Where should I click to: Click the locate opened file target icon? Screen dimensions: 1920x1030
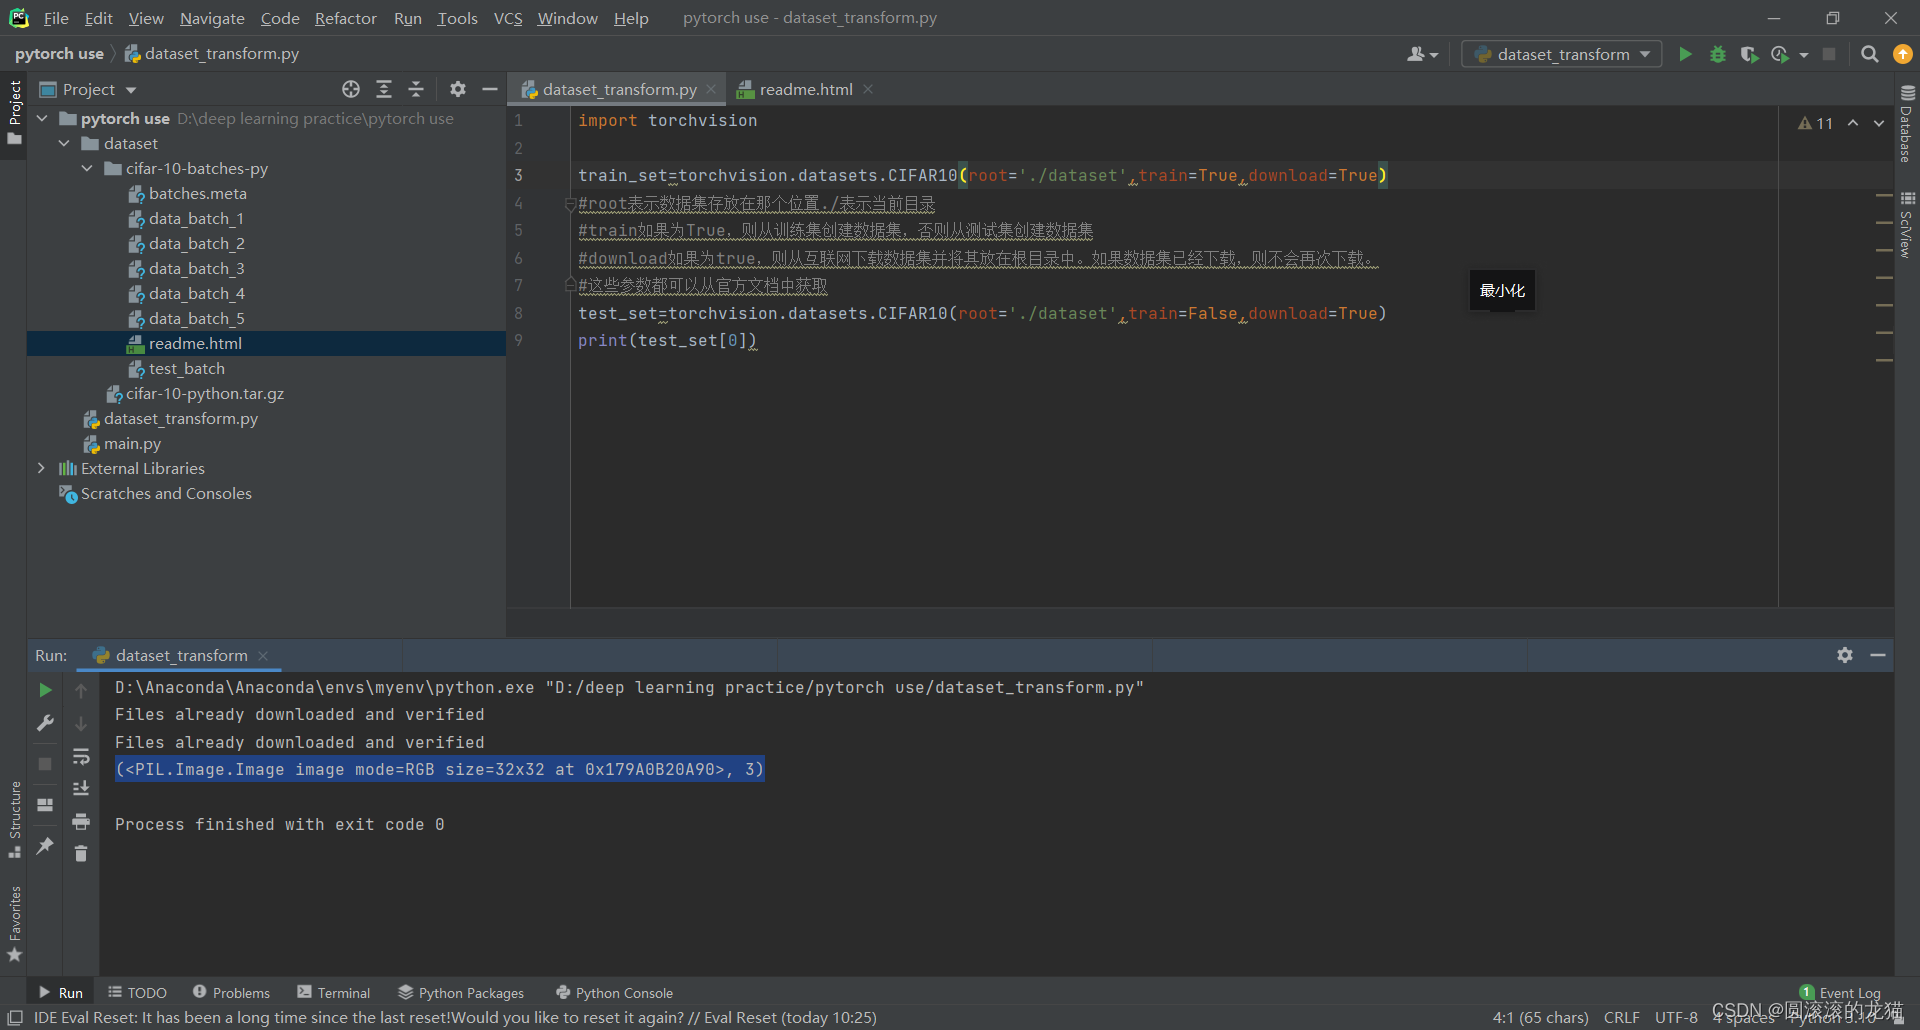pyautogui.click(x=351, y=89)
